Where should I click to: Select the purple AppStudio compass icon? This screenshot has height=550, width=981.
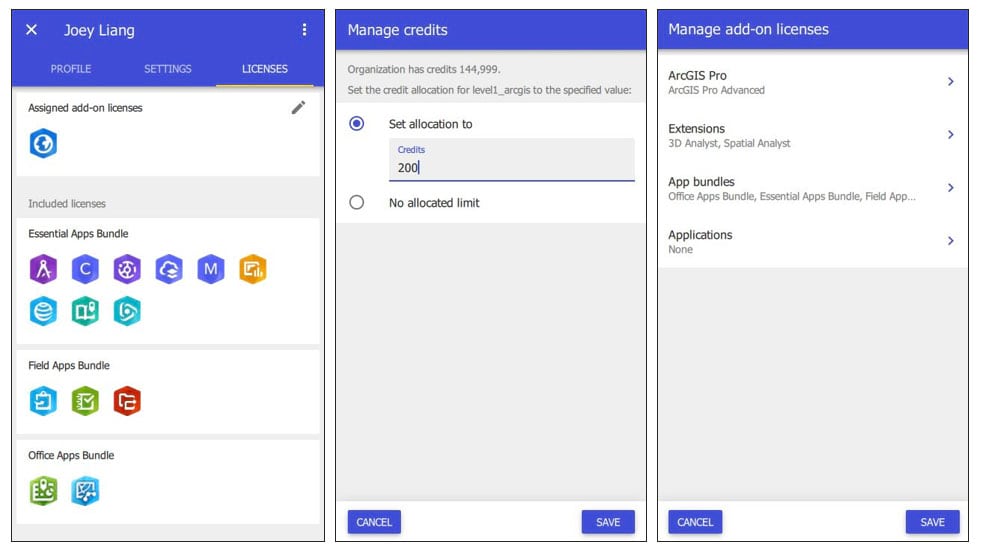tap(43, 269)
